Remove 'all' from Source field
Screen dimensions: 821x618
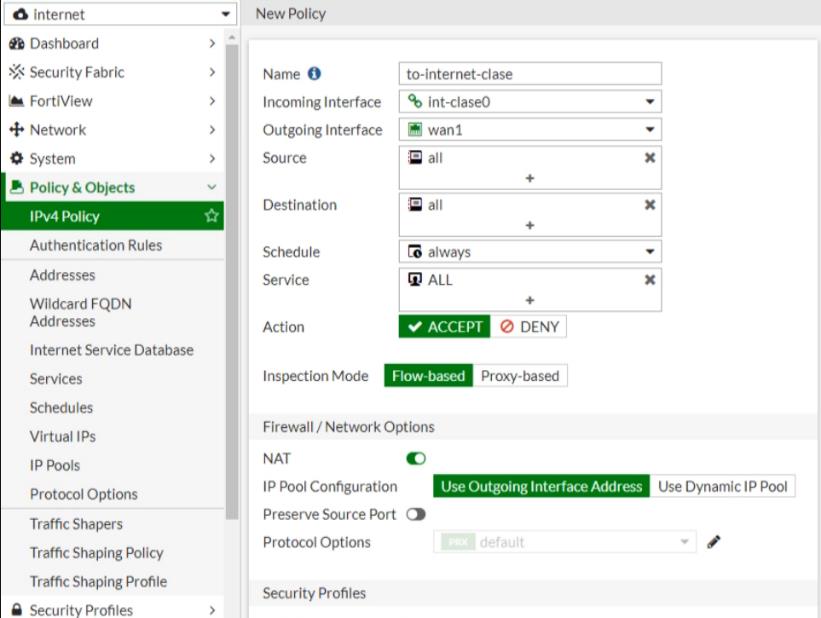(x=650, y=158)
